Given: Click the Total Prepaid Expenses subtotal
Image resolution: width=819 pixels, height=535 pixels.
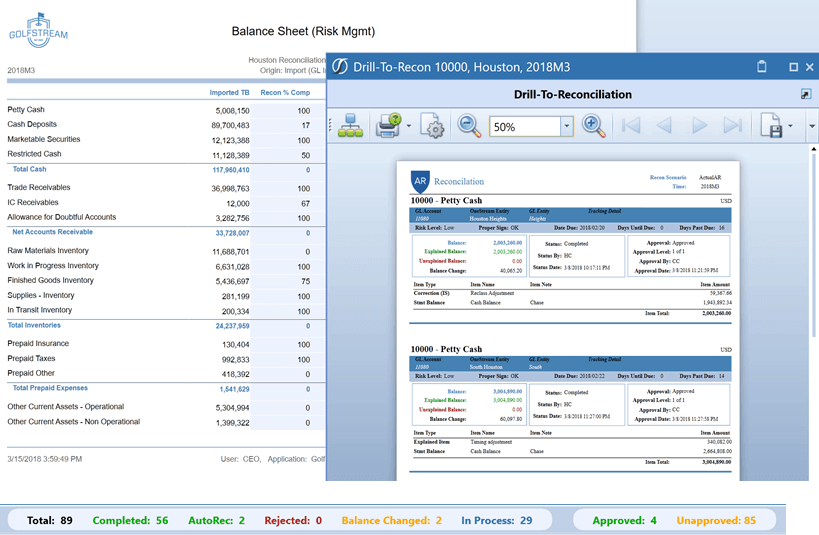Looking at the screenshot, I should click(50, 388).
